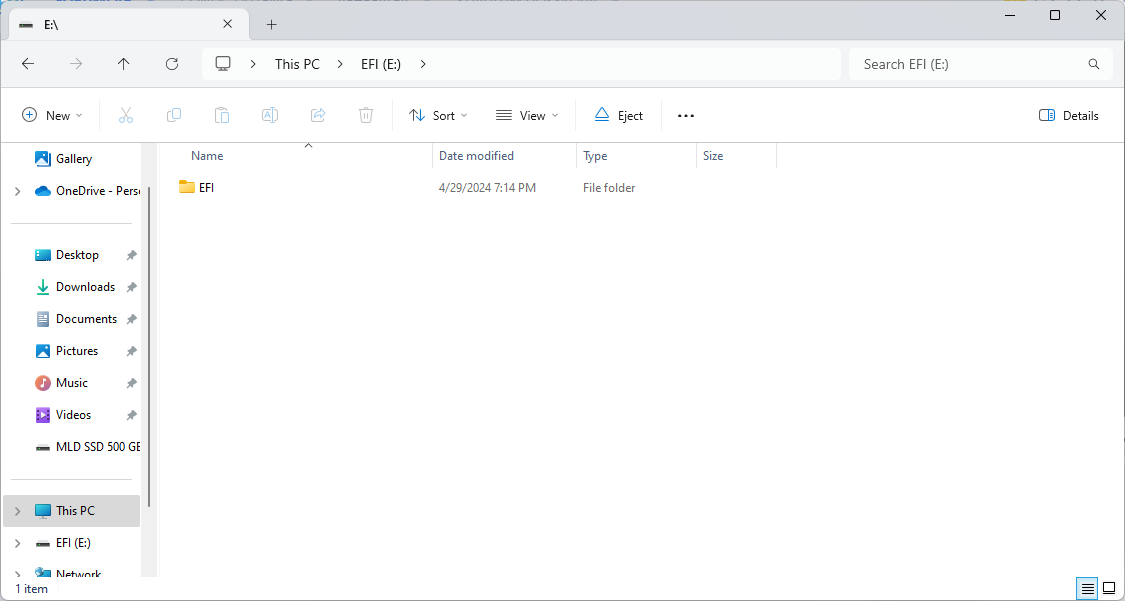Open the New item dropdown

[x=53, y=116]
